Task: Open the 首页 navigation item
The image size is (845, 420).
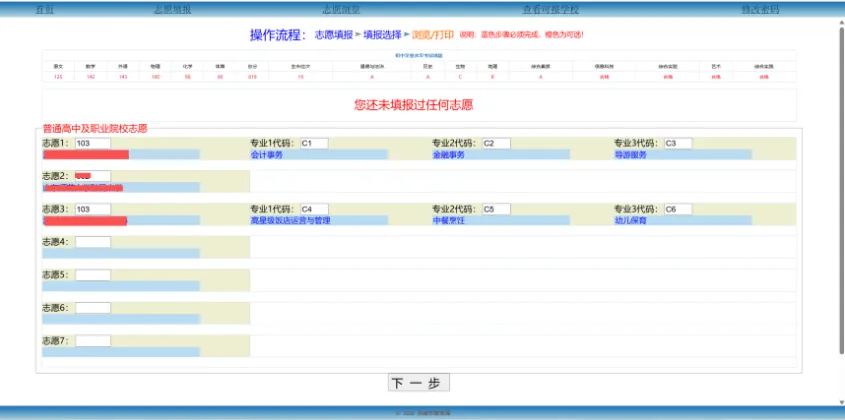Action: coord(44,10)
